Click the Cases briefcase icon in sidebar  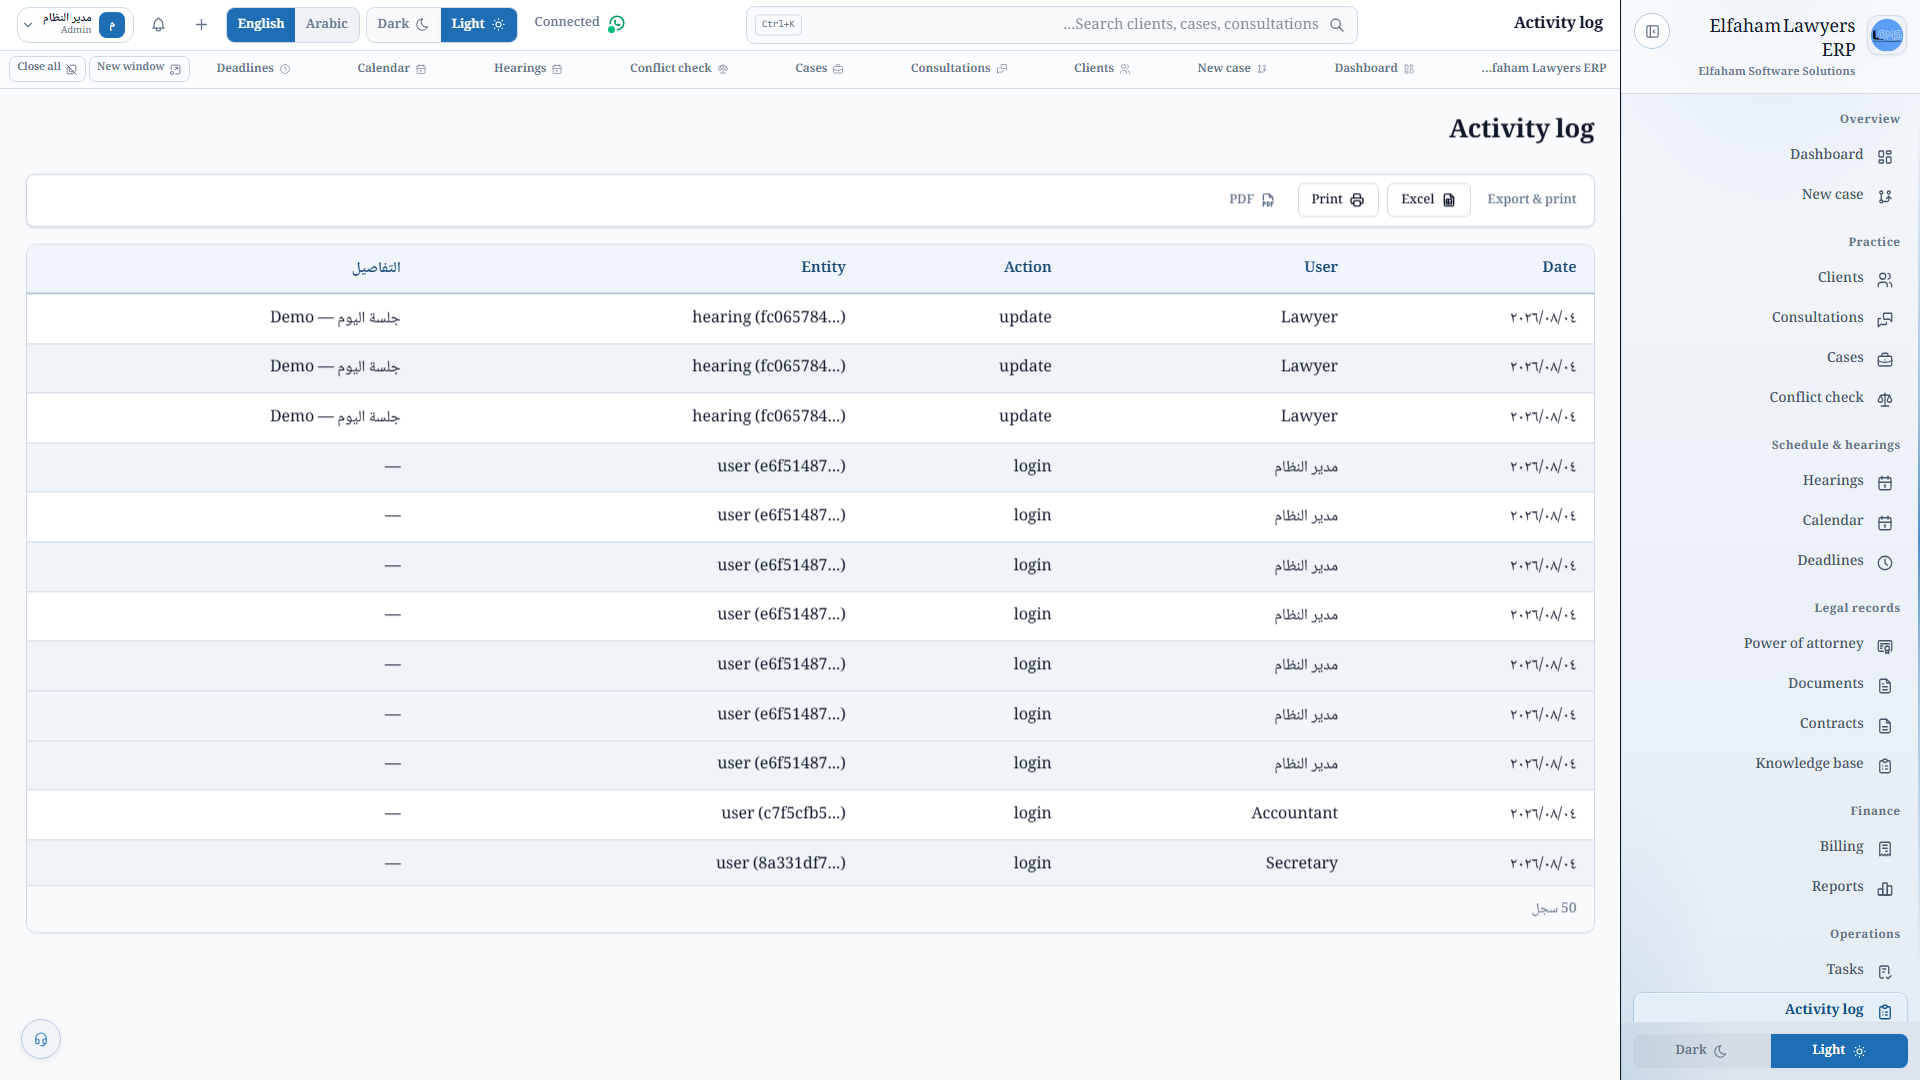point(1885,360)
